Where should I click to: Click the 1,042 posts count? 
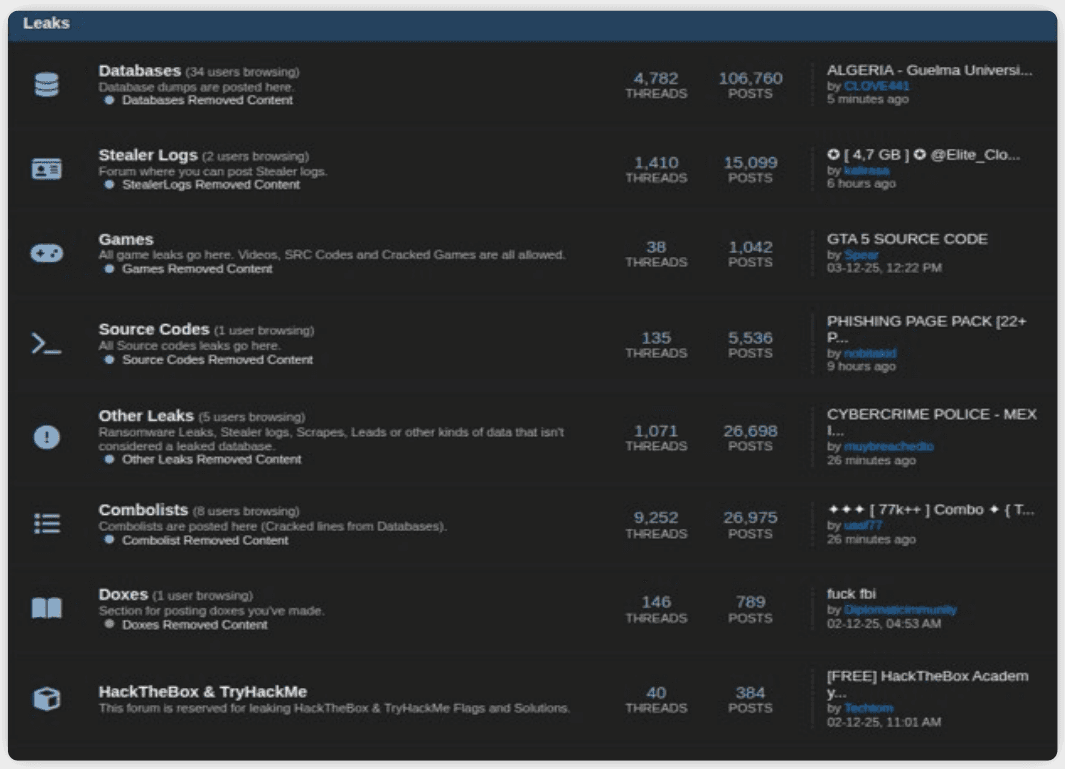(x=751, y=247)
